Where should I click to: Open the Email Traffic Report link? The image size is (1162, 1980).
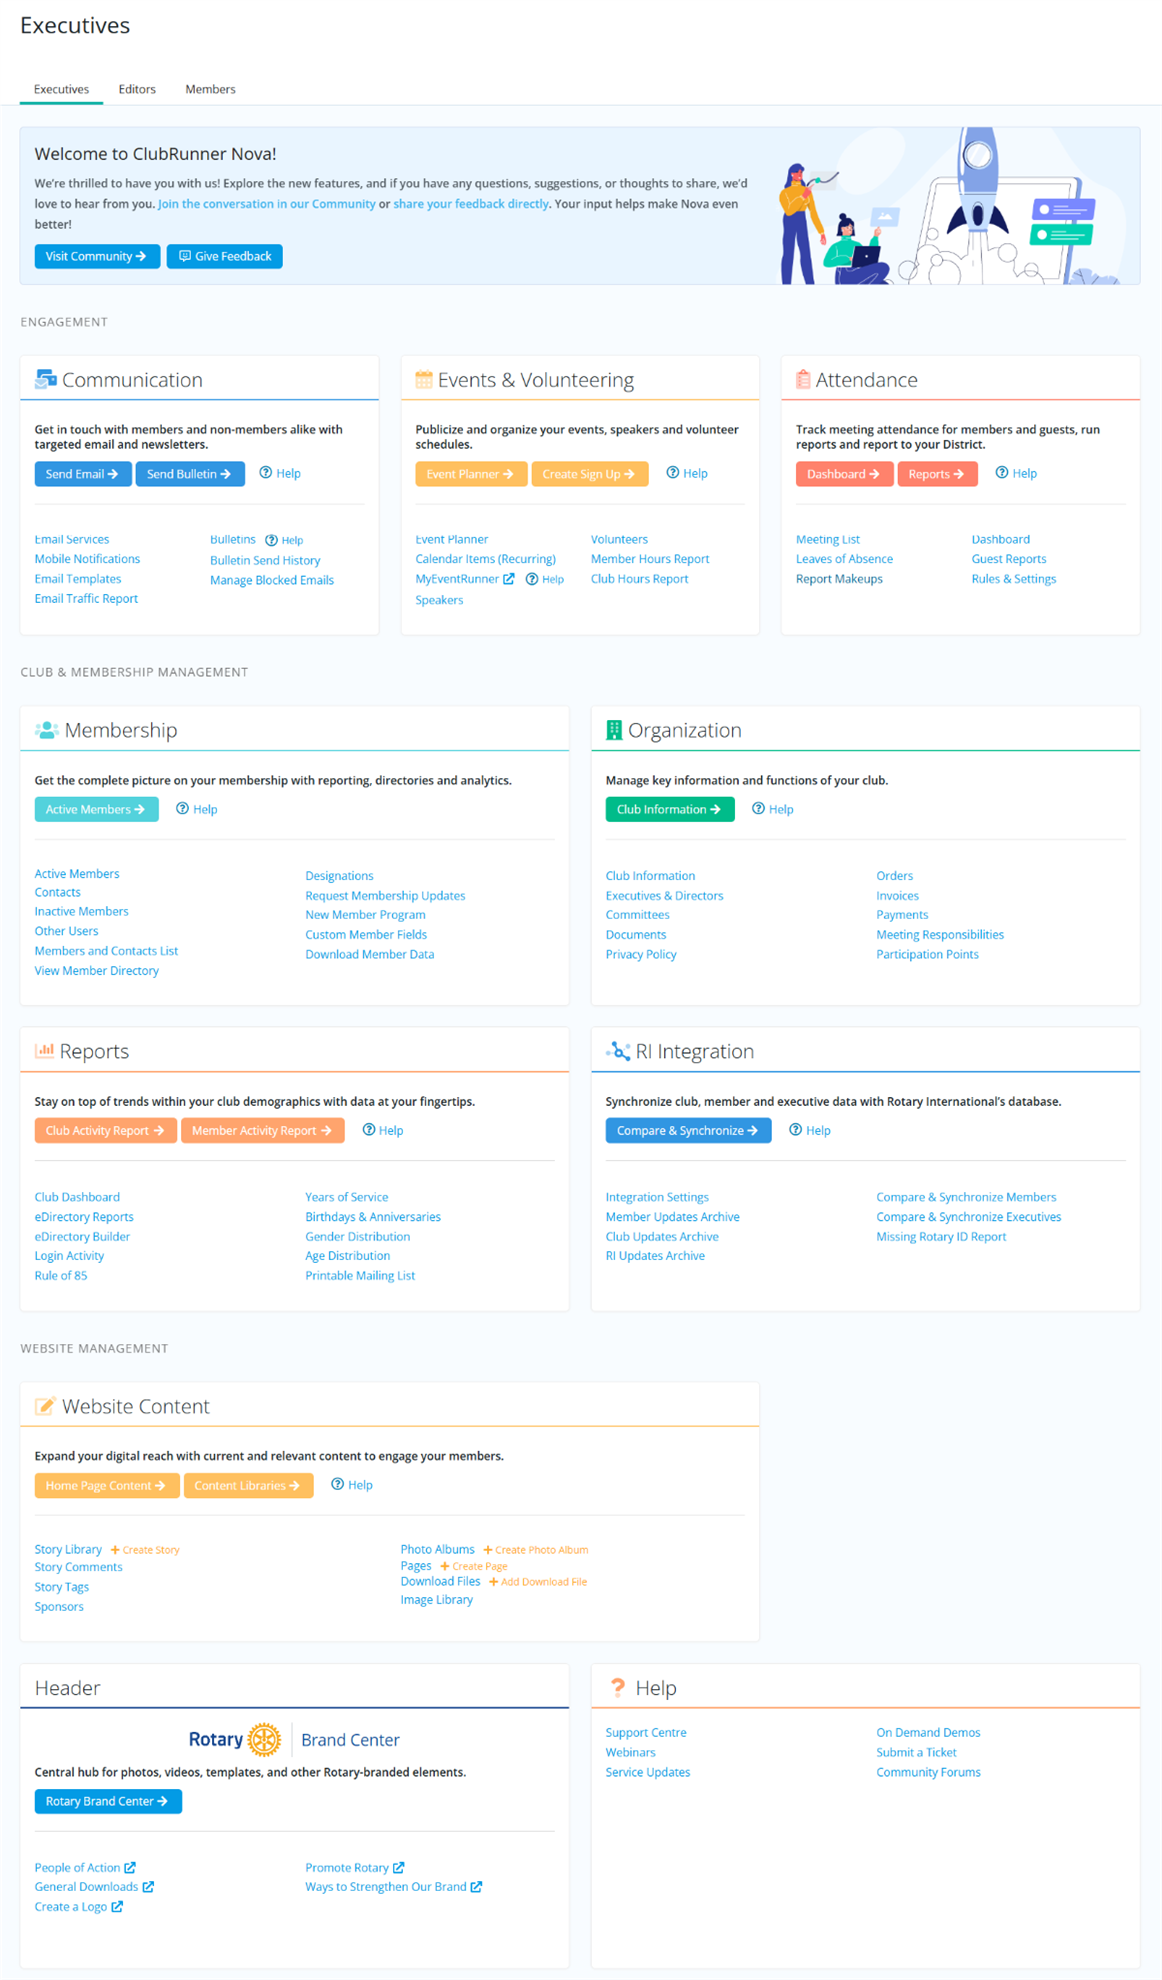(x=86, y=598)
